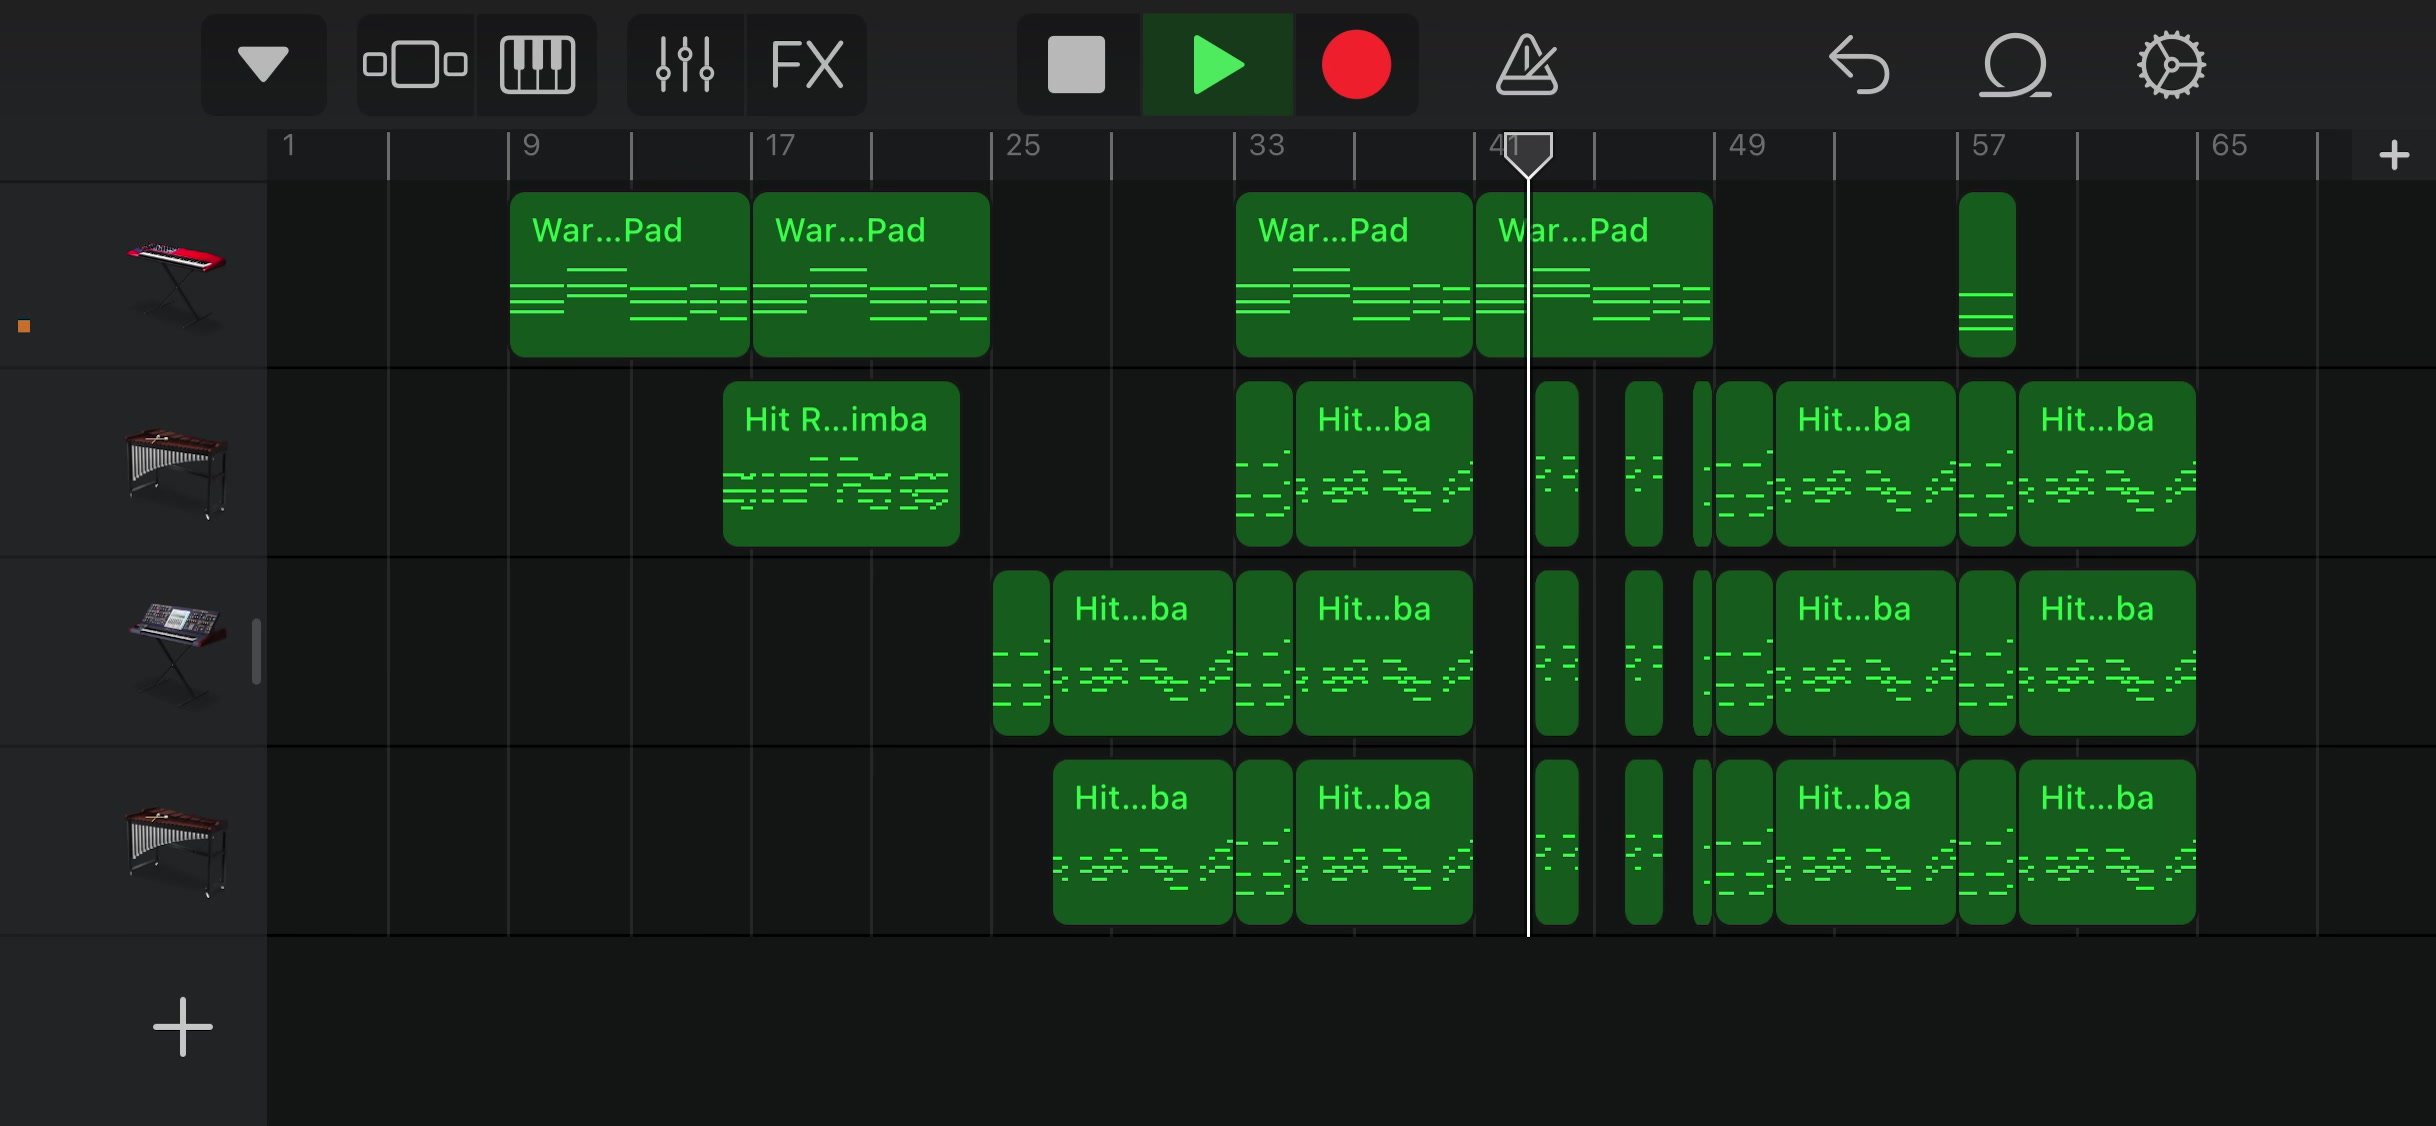The image size is (2436, 1126).
Task: Select synth track Hit...ba region at bar 27
Action: (x=1143, y=652)
